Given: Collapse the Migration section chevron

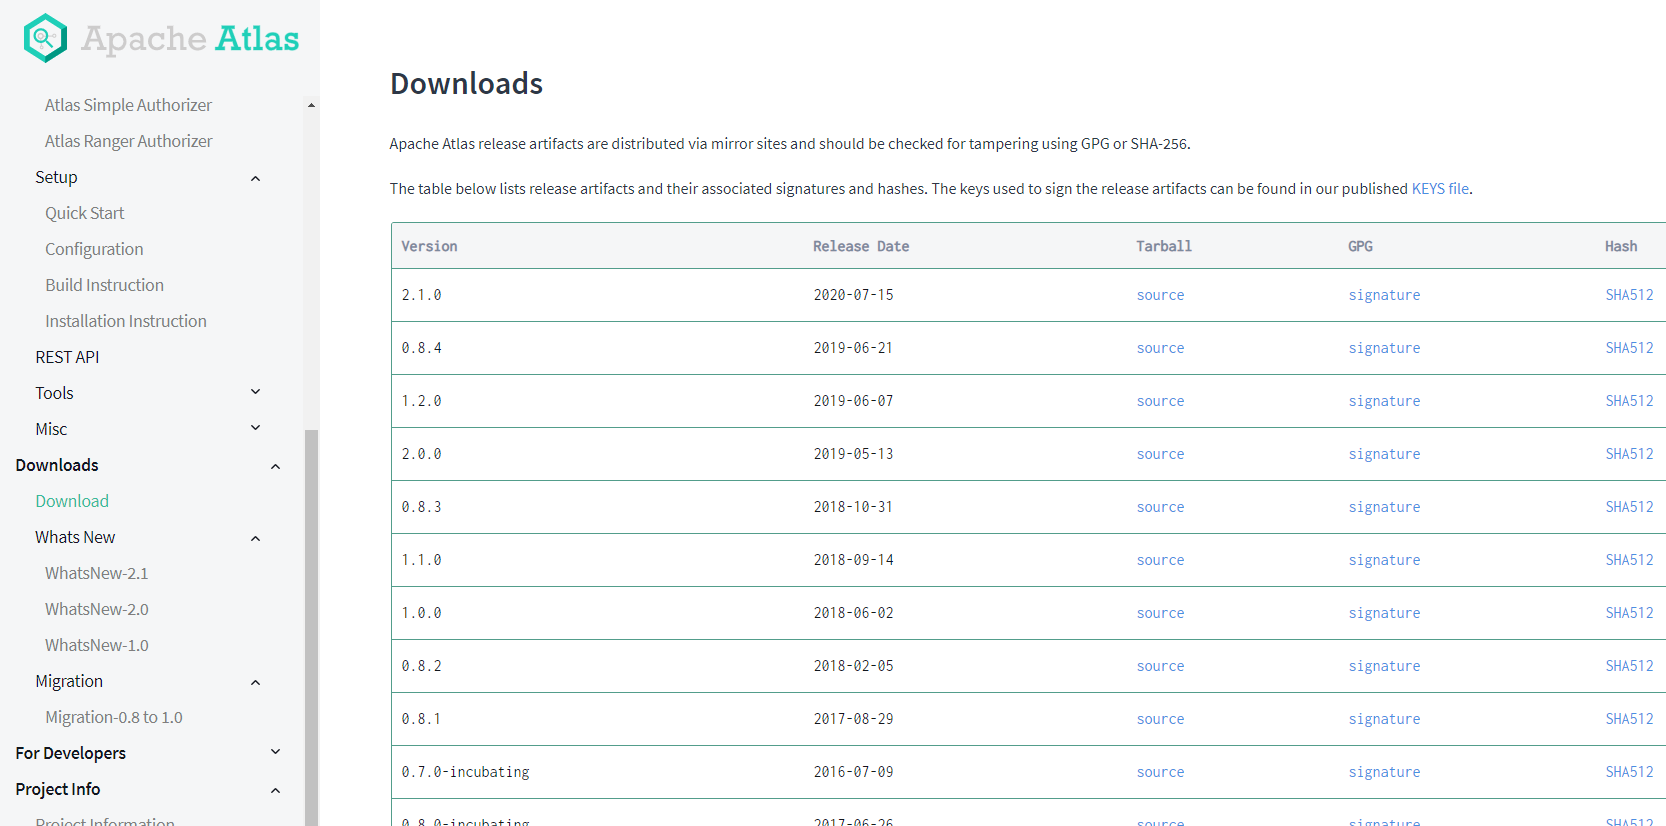Looking at the screenshot, I should click(x=255, y=682).
